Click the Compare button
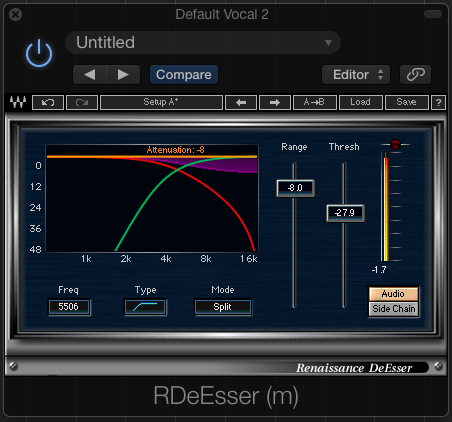Image resolution: width=452 pixels, height=422 pixels. click(x=184, y=75)
